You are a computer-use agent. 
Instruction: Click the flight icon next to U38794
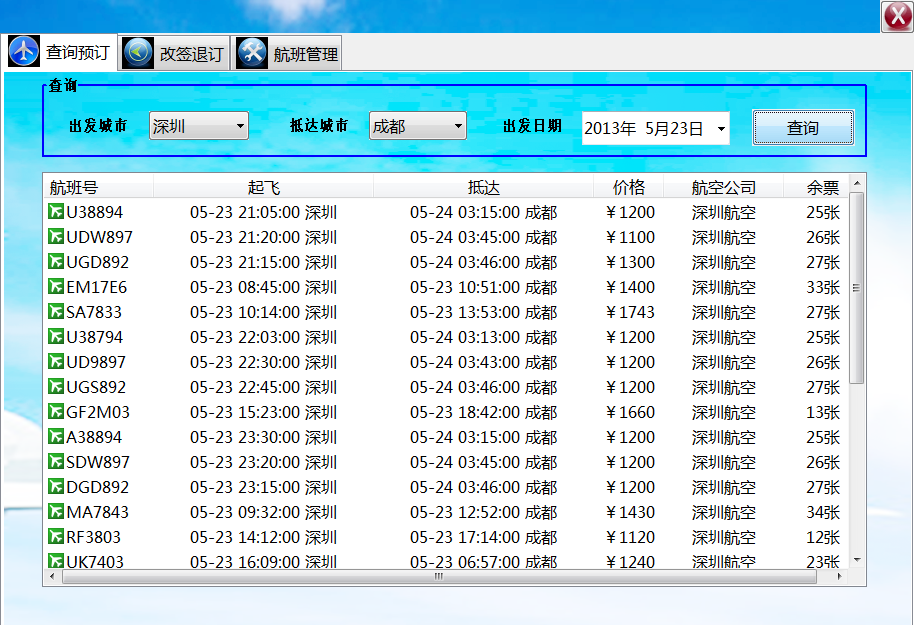pos(56,336)
